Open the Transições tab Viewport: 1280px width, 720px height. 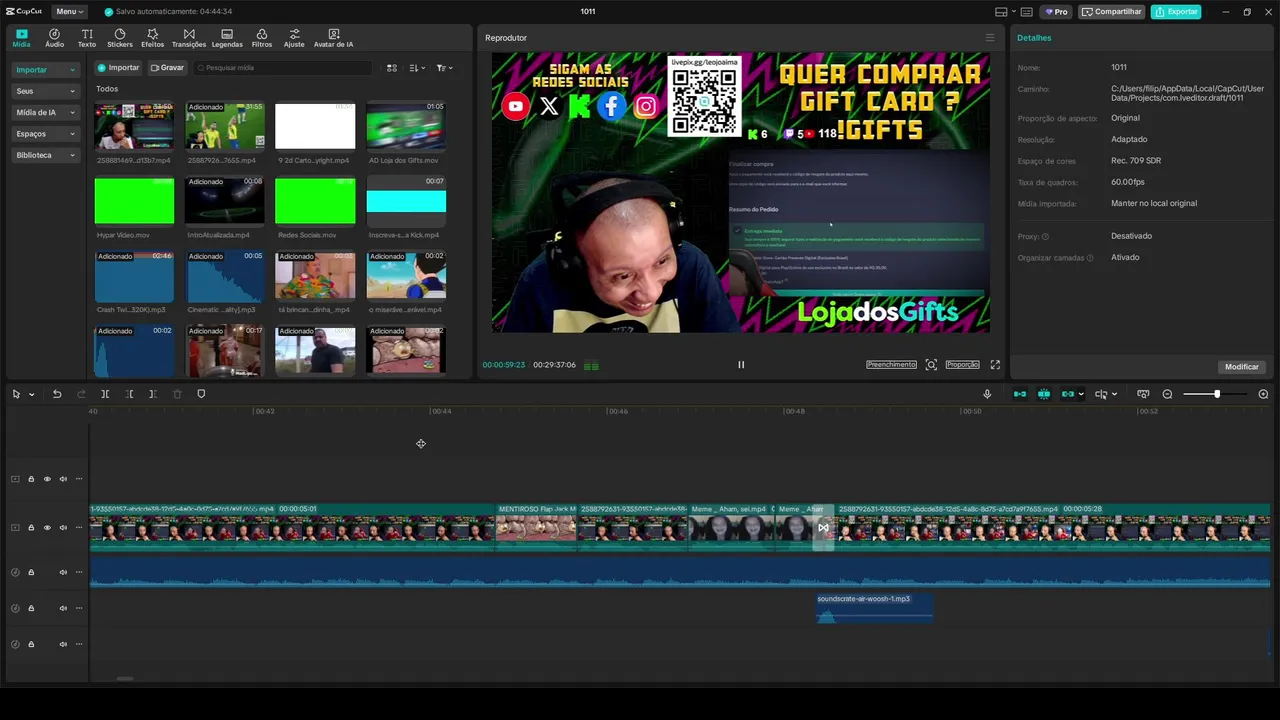click(189, 38)
